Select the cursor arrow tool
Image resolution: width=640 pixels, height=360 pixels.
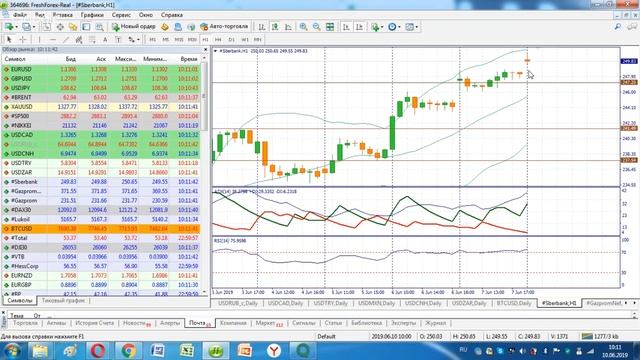click(x=9, y=40)
